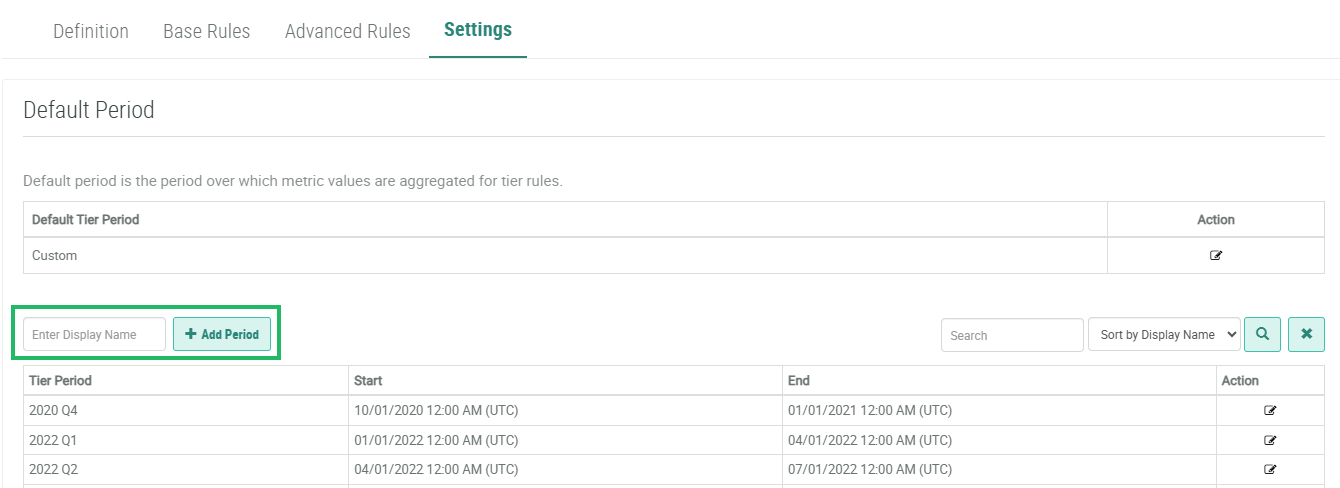This screenshot has width=1340, height=488.
Task: Edit the 2020 Q4 tier period
Action: pos(1270,410)
